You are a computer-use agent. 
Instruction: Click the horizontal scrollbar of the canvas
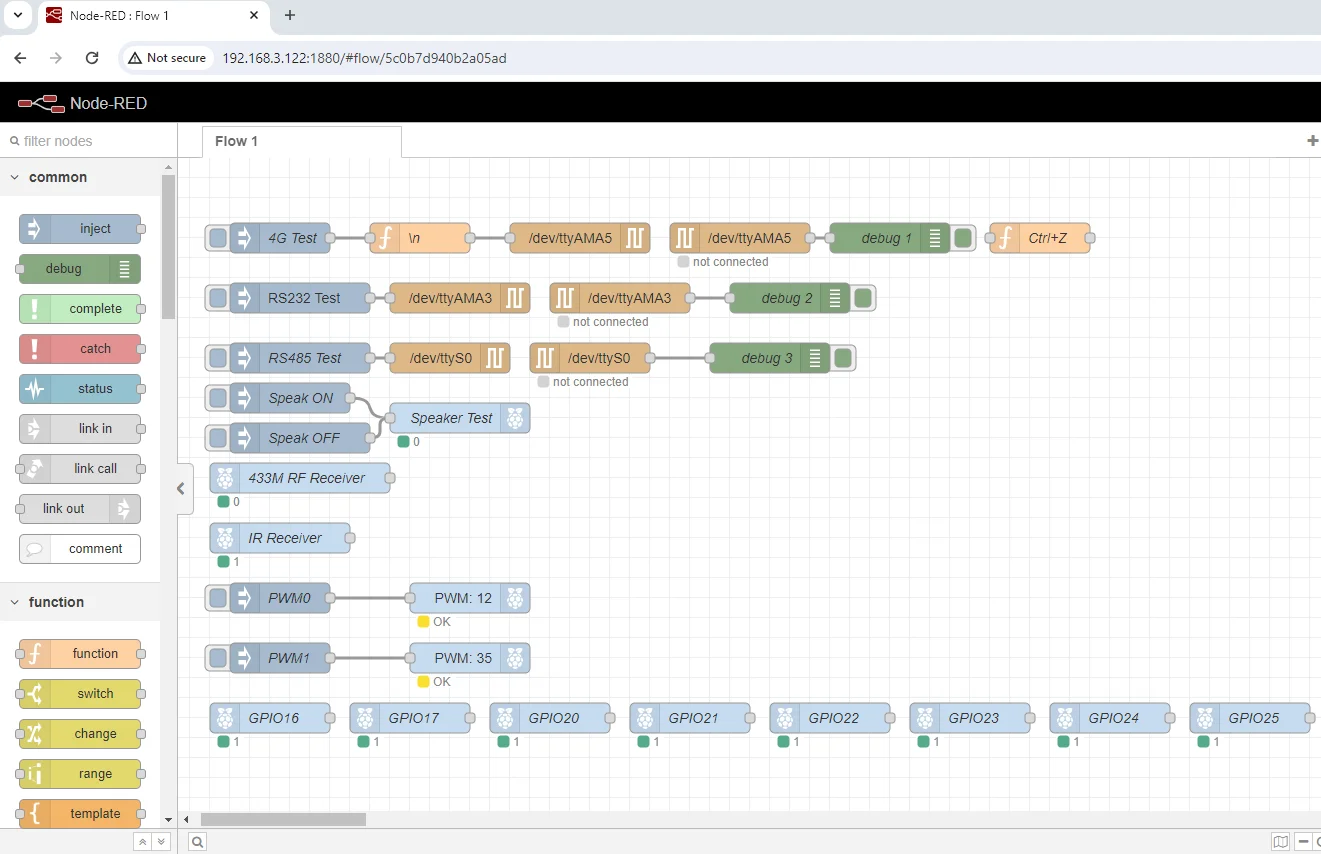[x=283, y=819]
